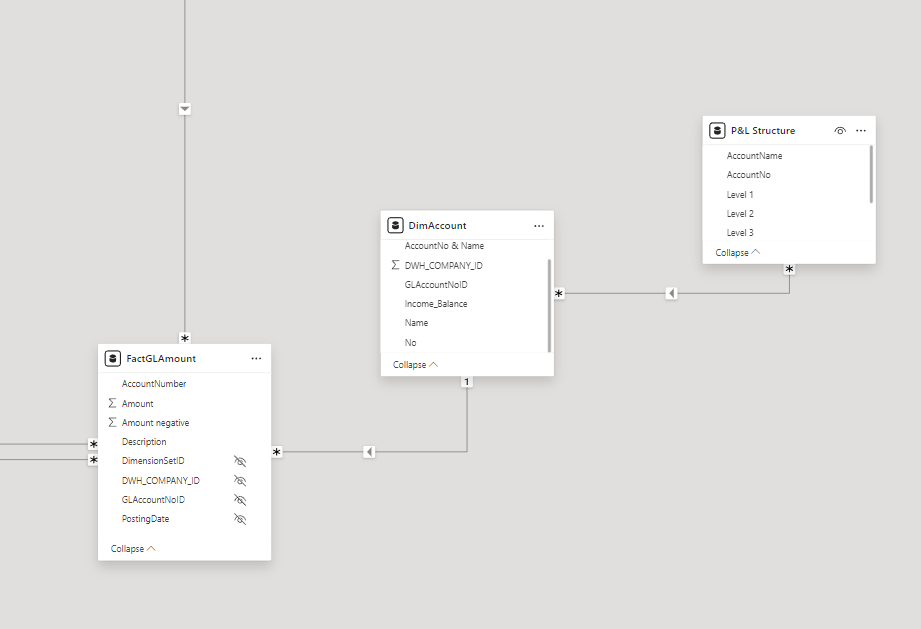Click many-side marker above FactGLAmount
The height and width of the screenshot is (629, 921).
point(185,338)
